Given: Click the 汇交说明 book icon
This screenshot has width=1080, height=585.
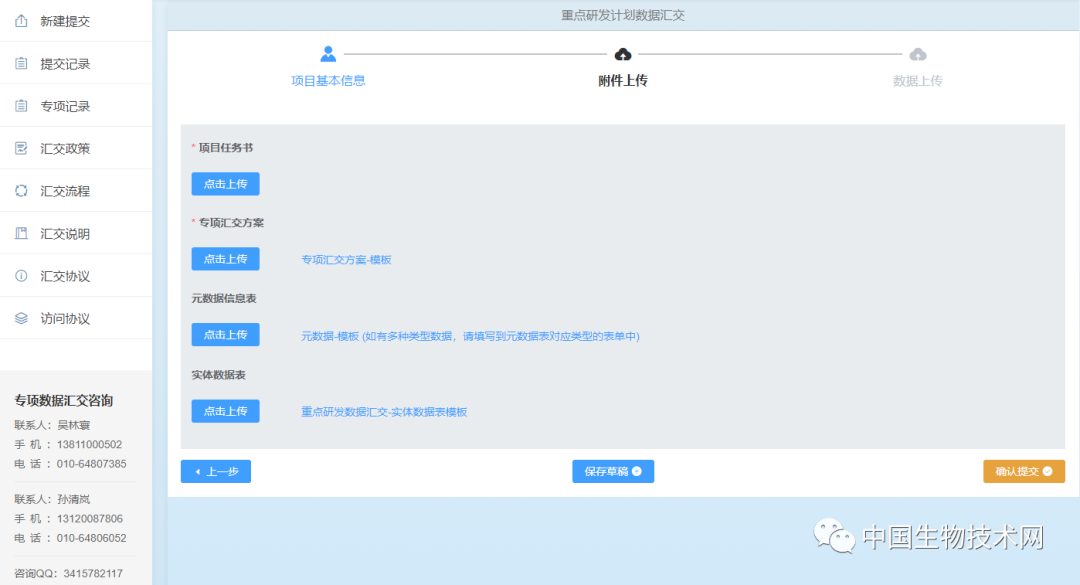Looking at the screenshot, I should tap(21, 234).
